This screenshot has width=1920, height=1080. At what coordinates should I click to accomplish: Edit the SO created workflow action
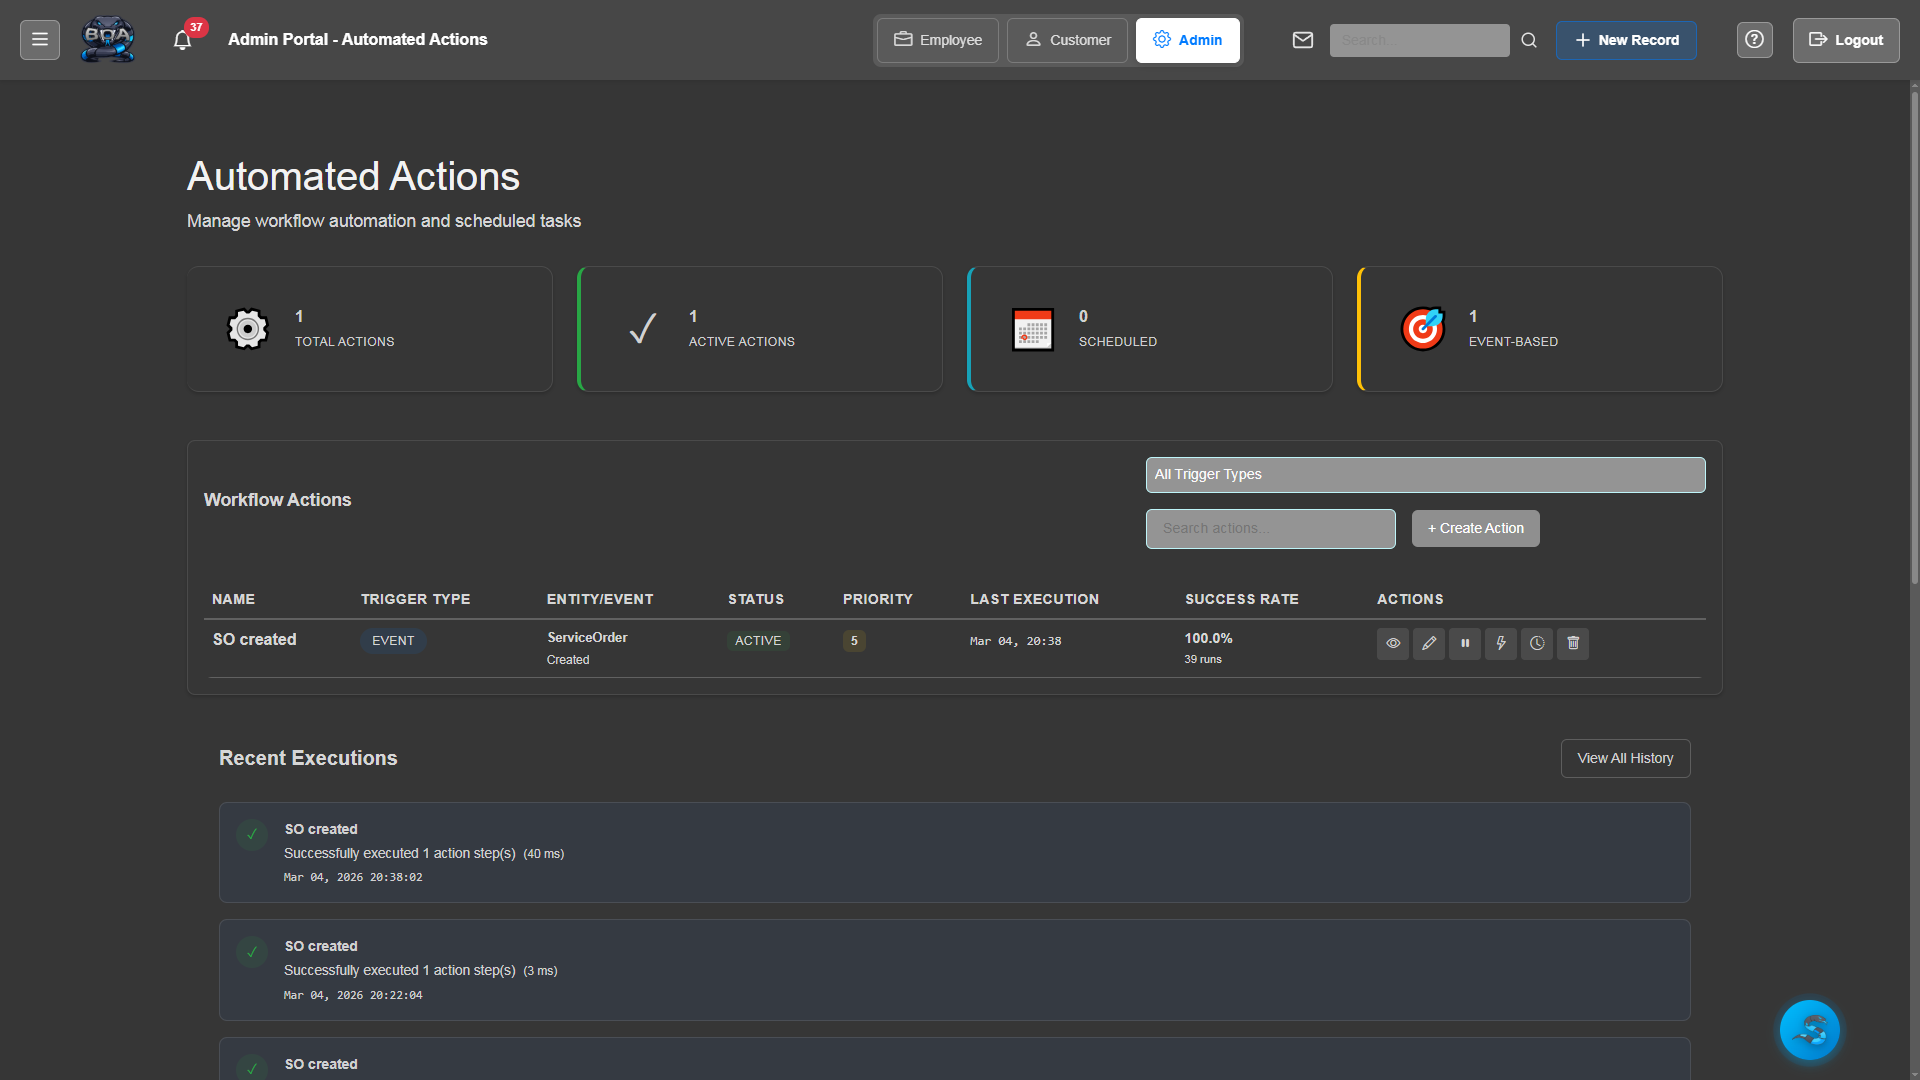coord(1428,644)
